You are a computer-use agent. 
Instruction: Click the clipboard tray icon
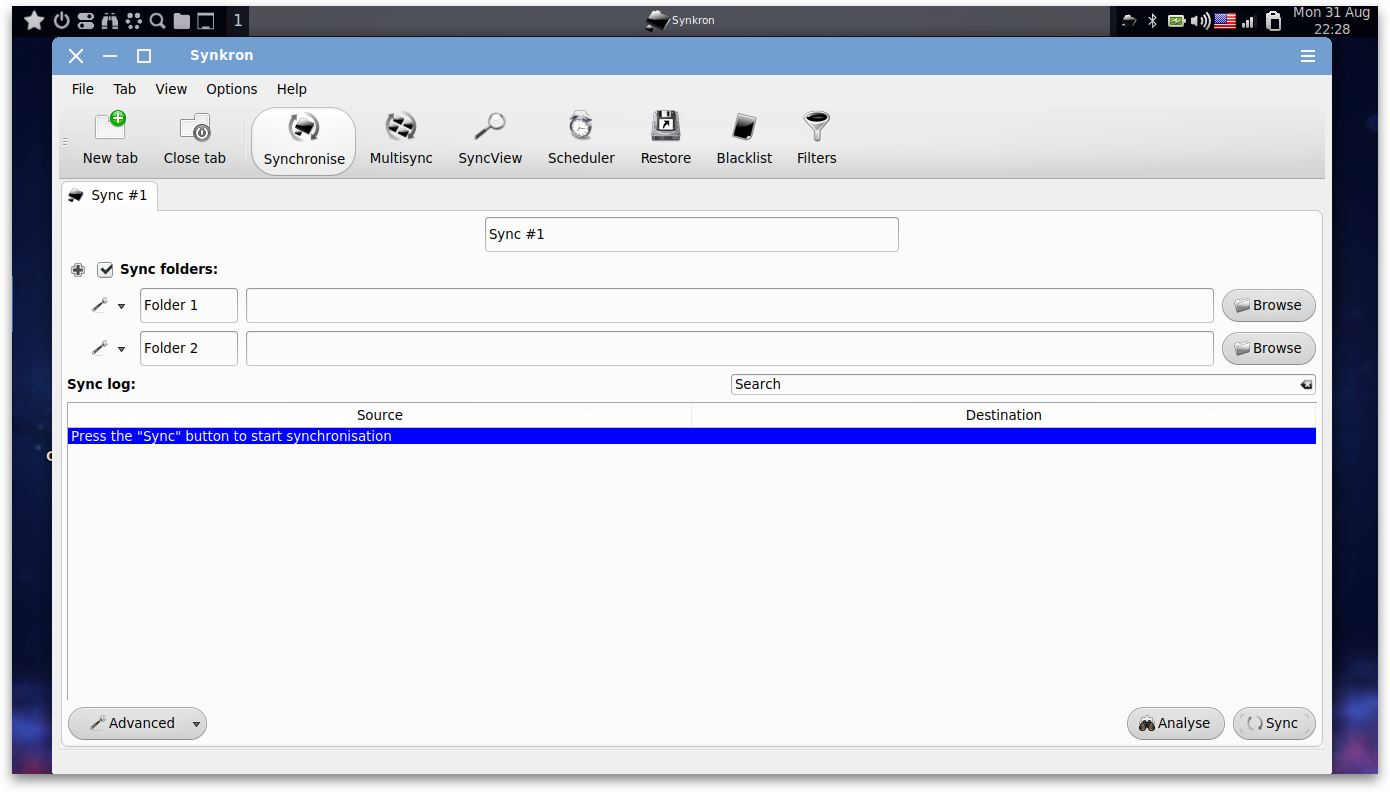[x=1273, y=21]
